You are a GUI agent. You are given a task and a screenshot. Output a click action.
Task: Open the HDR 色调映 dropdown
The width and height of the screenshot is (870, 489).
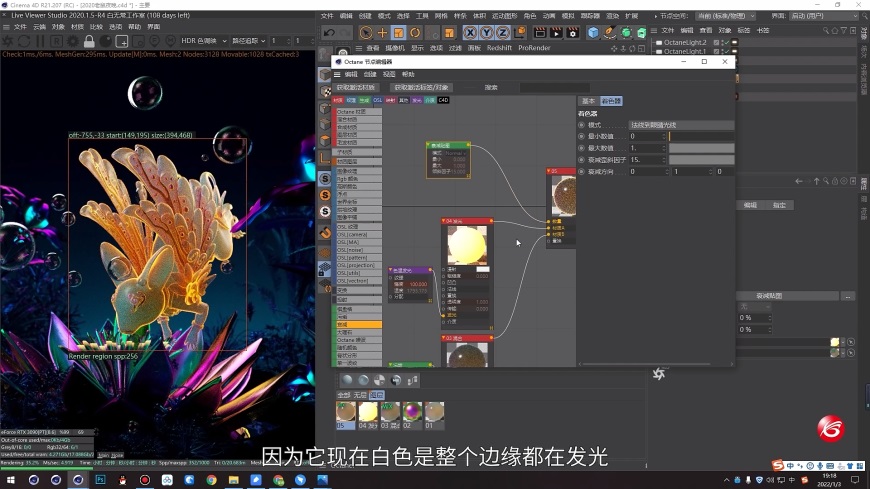pos(205,41)
